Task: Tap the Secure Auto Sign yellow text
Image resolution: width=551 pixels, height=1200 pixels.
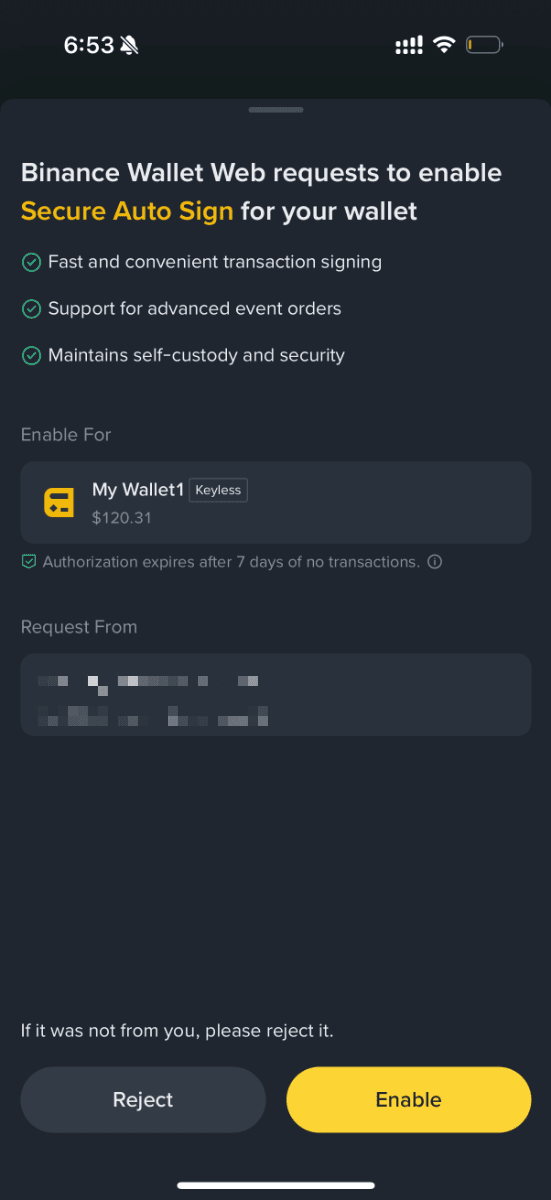Action: click(127, 211)
